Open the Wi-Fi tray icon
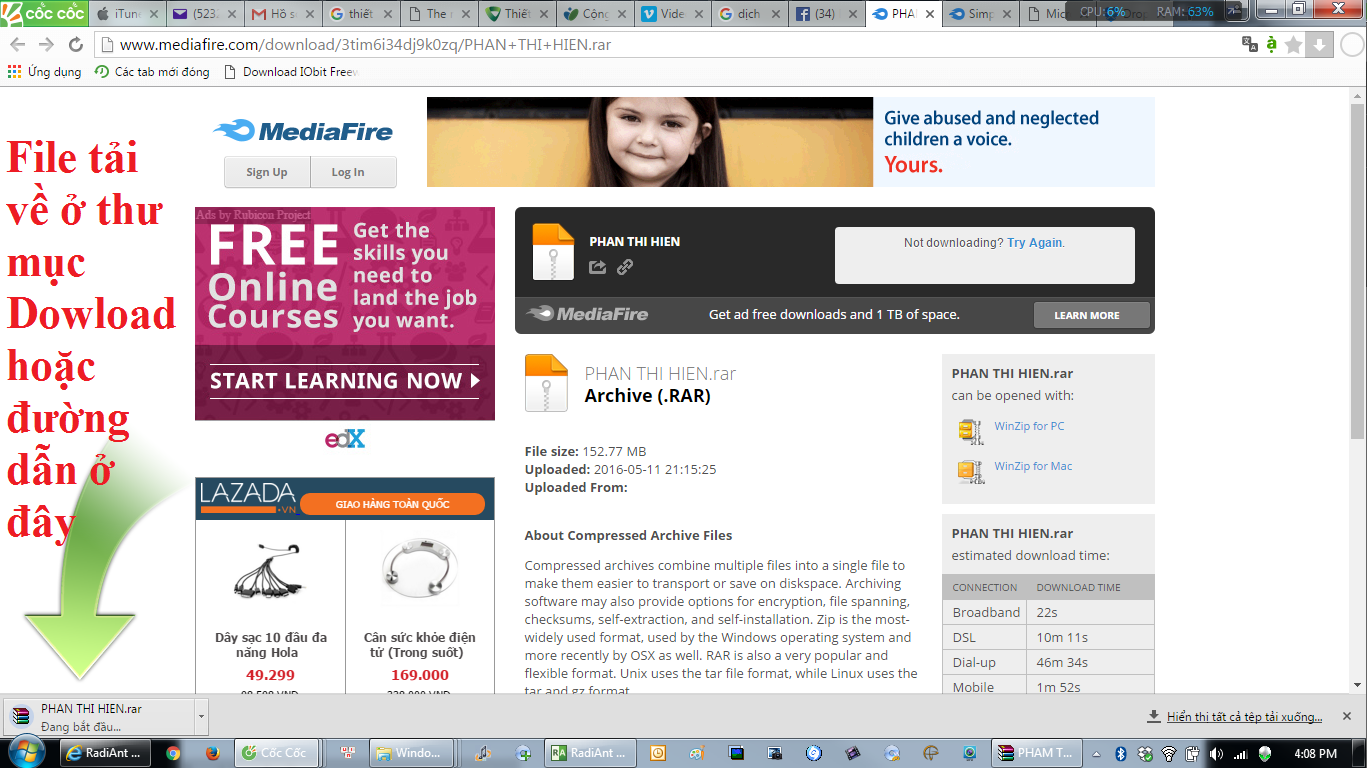The width and height of the screenshot is (1367, 768). (x=1169, y=753)
